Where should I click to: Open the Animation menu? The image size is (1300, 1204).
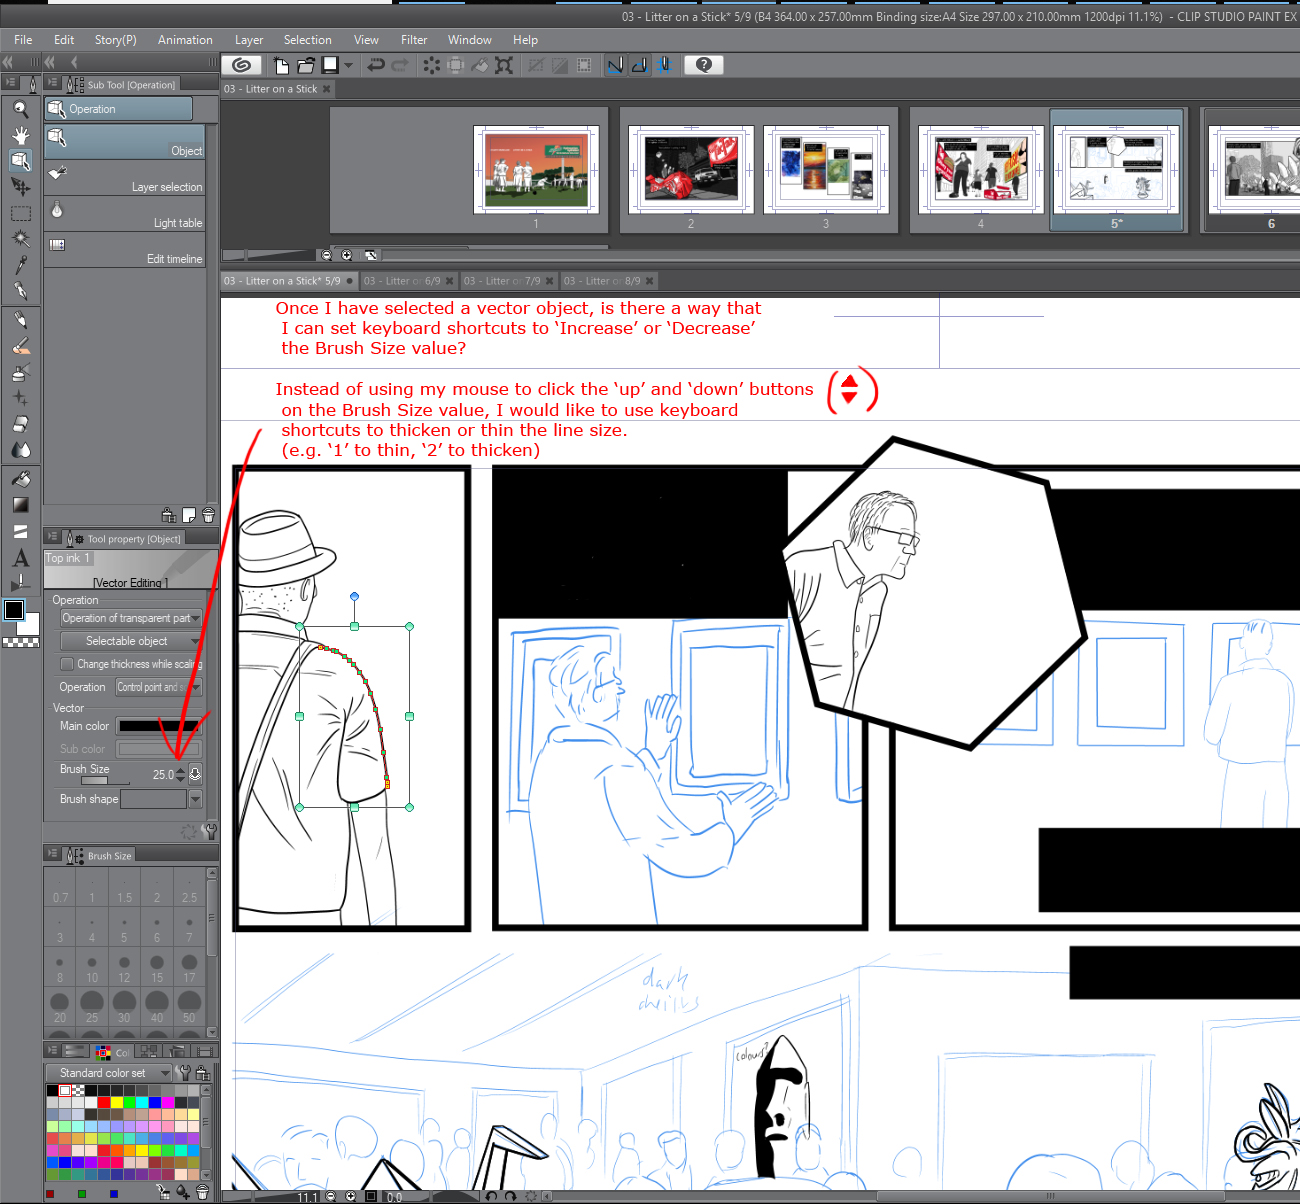click(x=185, y=40)
